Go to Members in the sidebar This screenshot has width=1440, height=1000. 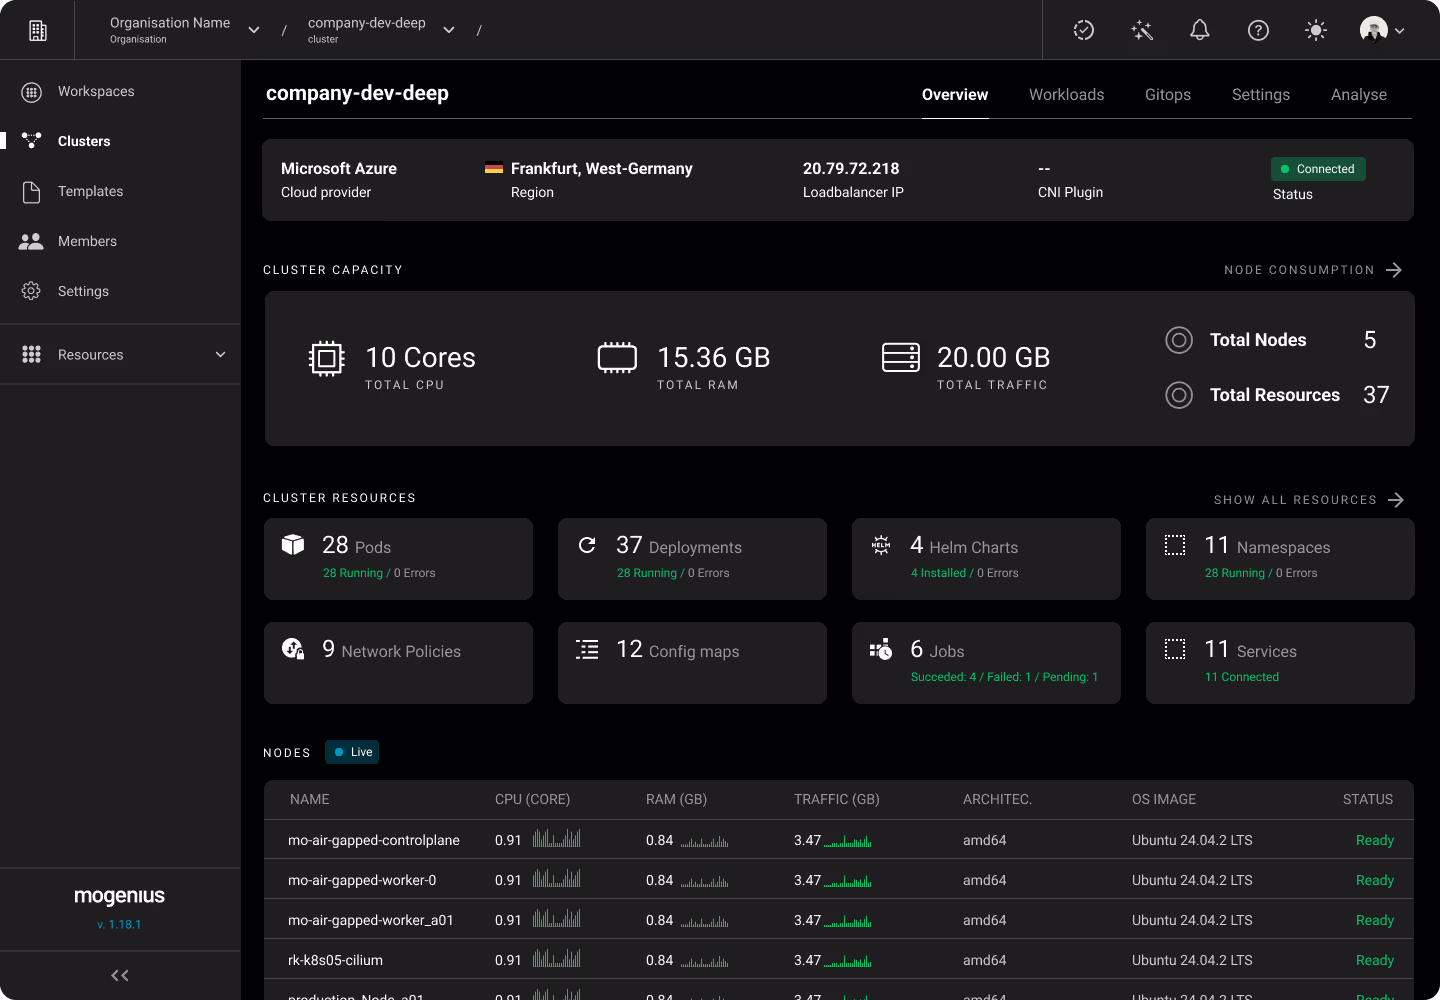(87, 241)
